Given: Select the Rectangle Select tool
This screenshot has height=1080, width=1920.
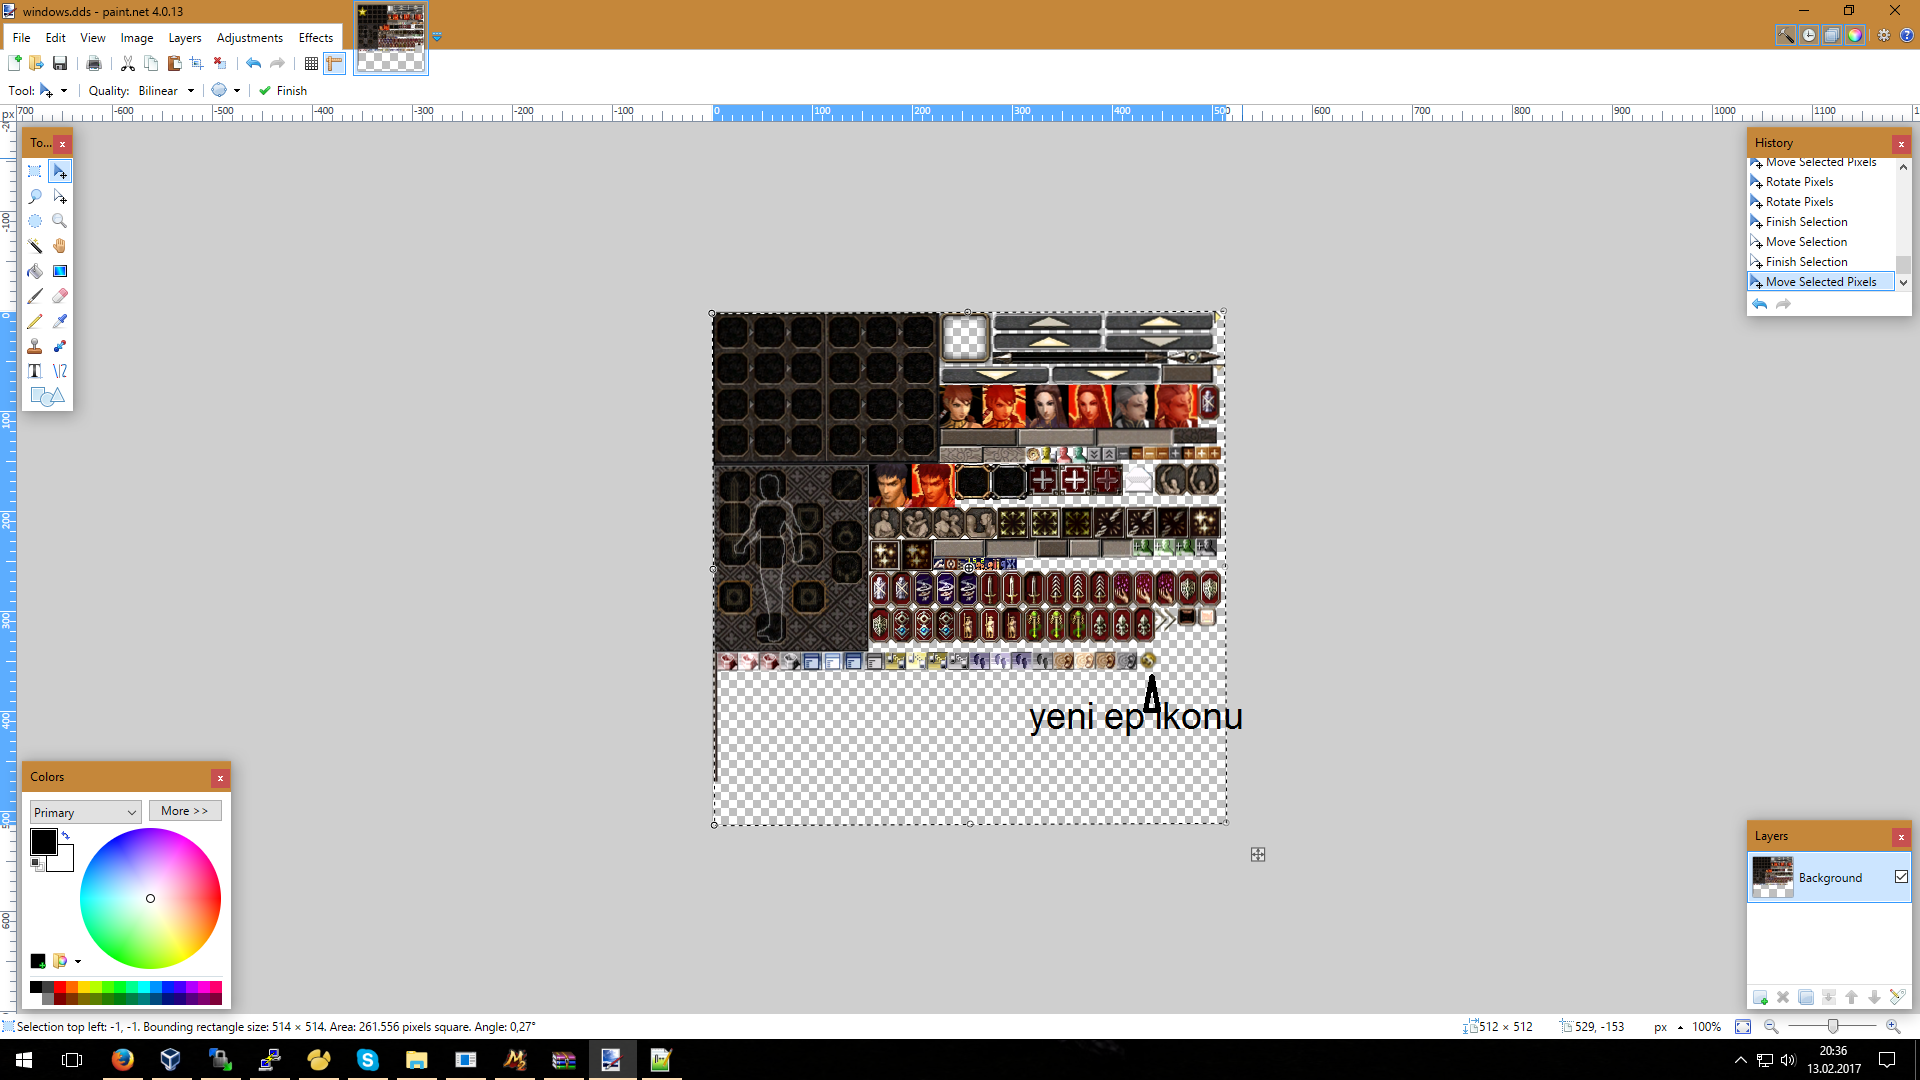Looking at the screenshot, I should tap(35, 172).
